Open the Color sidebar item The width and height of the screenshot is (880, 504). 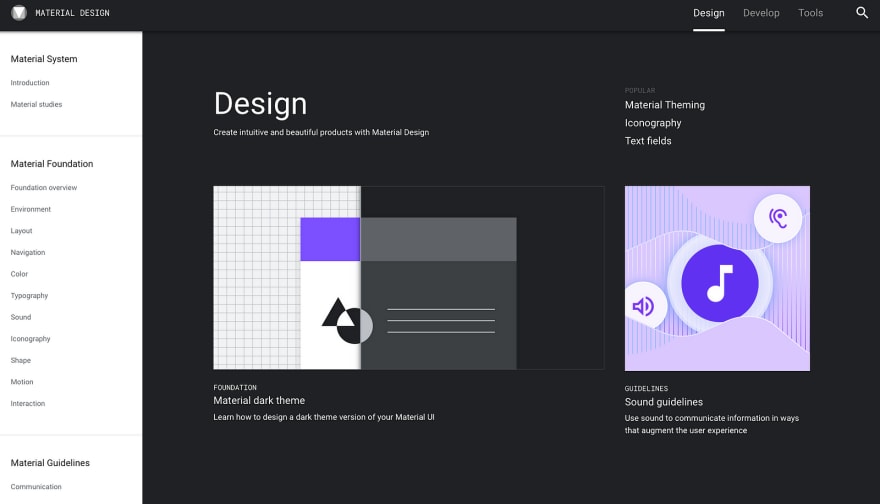(19, 274)
